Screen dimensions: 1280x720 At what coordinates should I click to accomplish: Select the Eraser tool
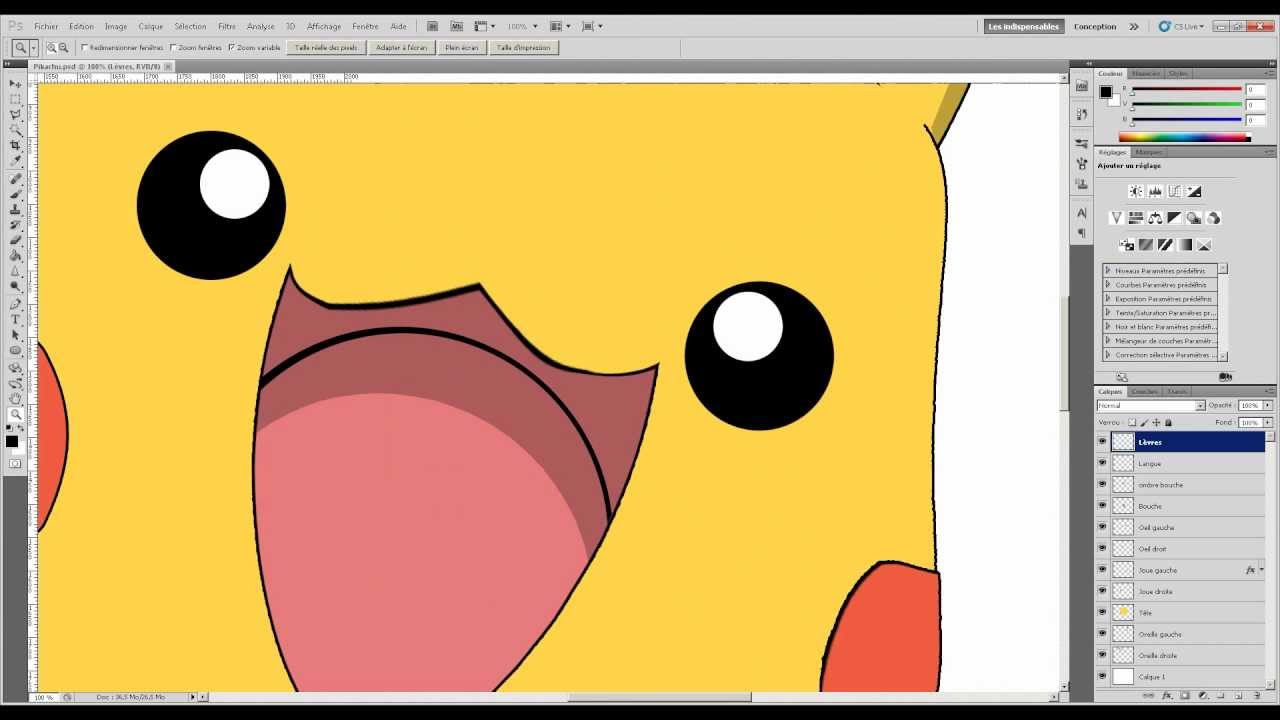(15, 240)
